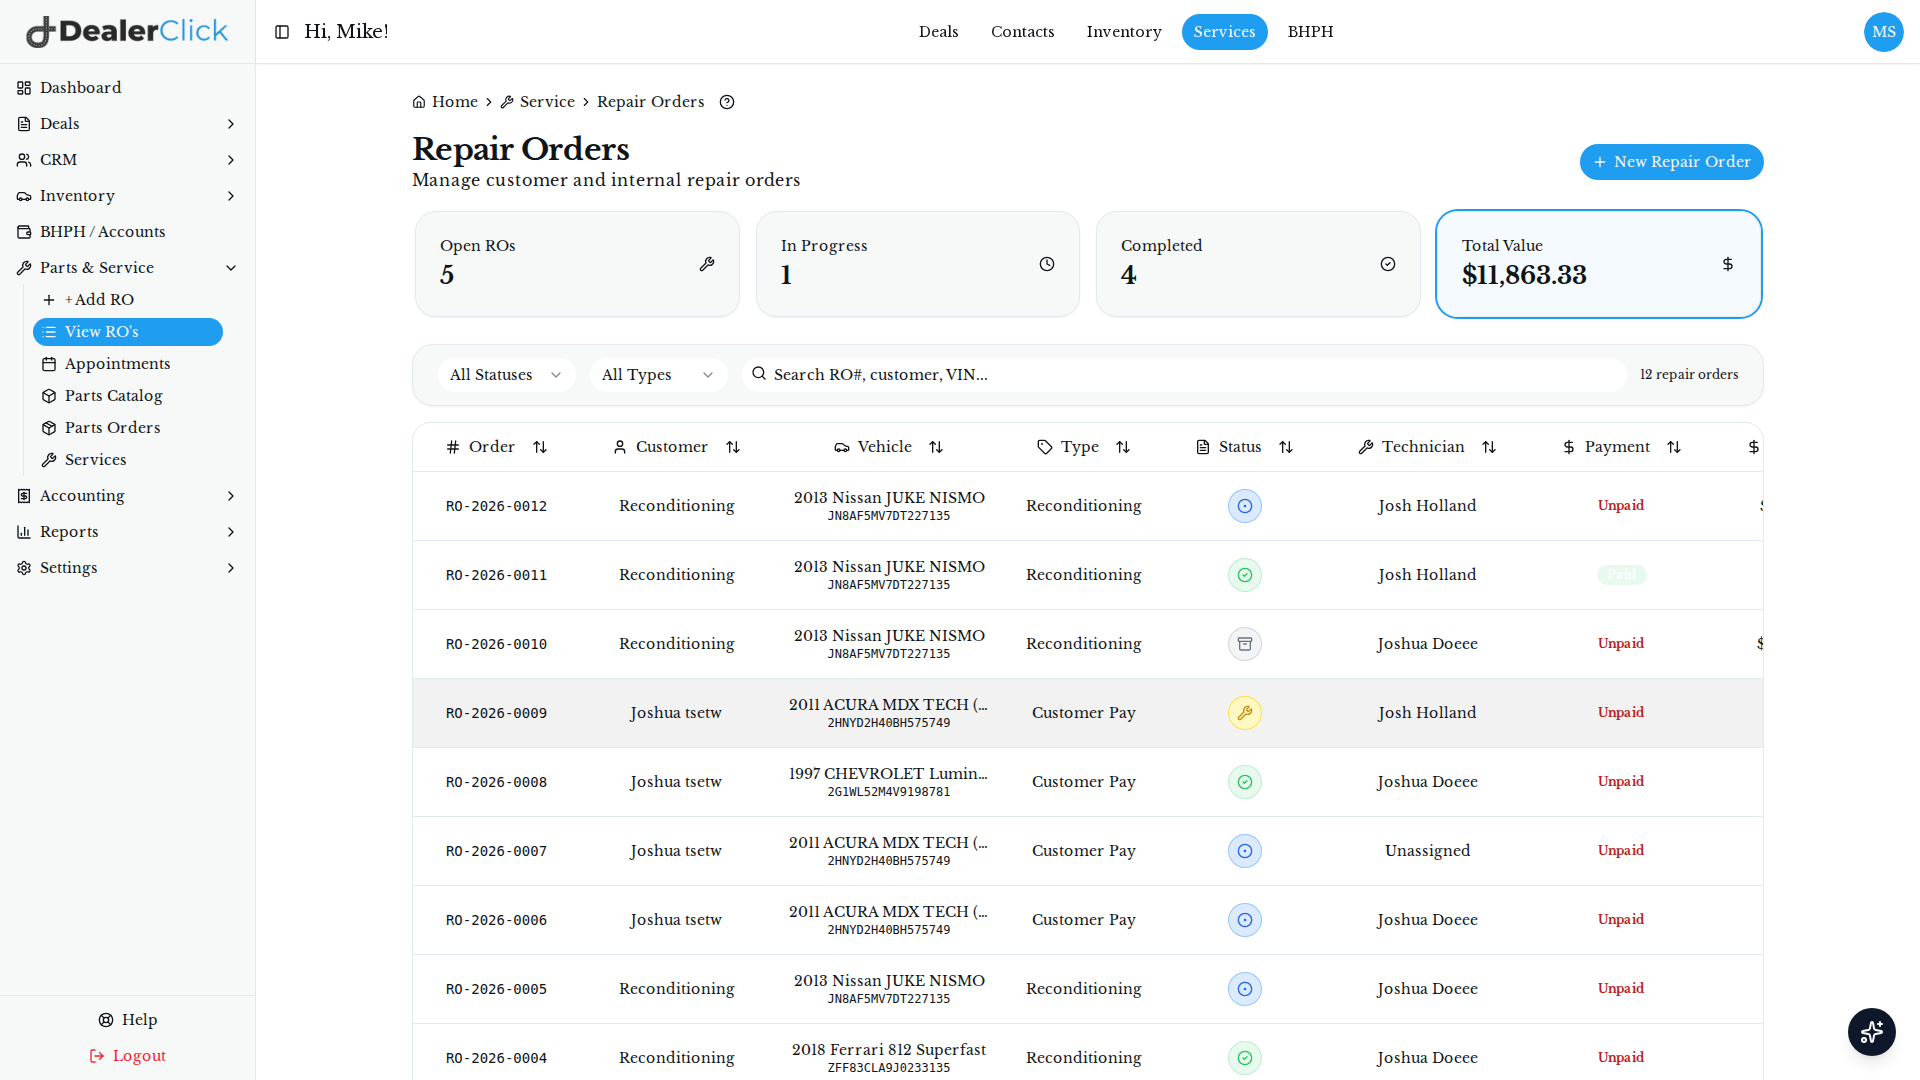1920x1080 pixels.
Task: Click the dollar icon in Total Value card
Action: tap(1728, 264)
